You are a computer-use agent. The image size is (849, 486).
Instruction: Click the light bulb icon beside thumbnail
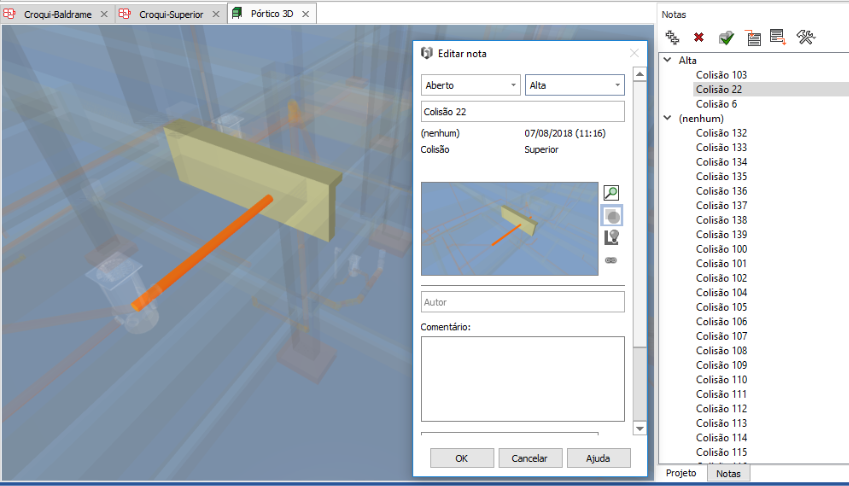coord(611,238)
